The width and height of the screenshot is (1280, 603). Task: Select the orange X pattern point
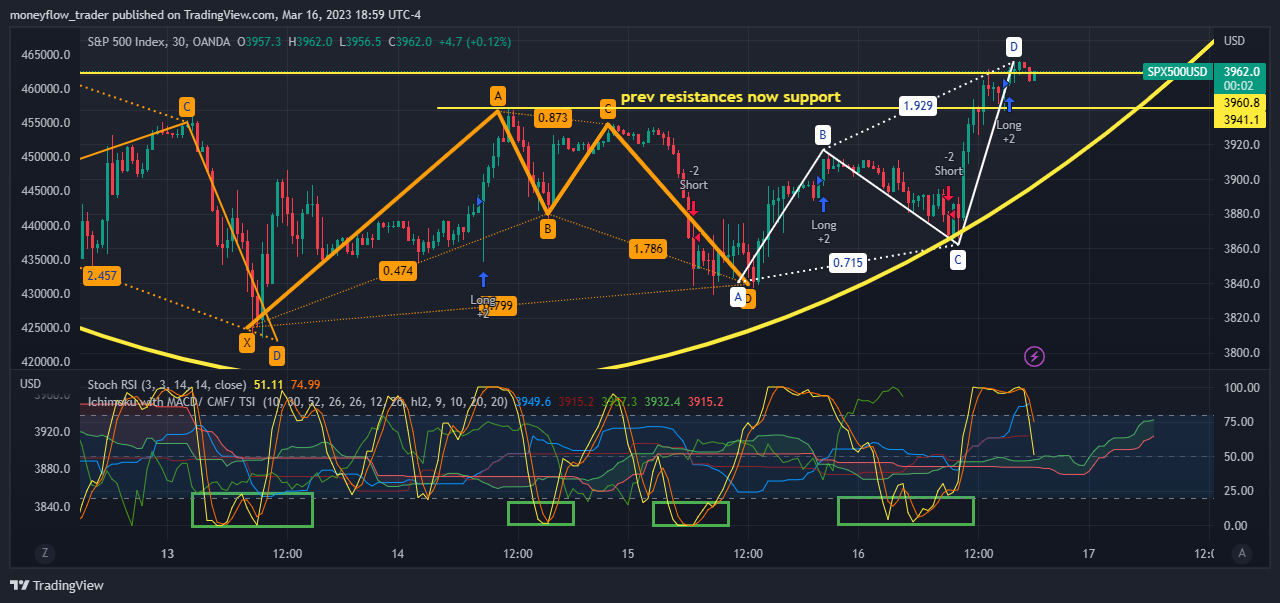point(246,343)
